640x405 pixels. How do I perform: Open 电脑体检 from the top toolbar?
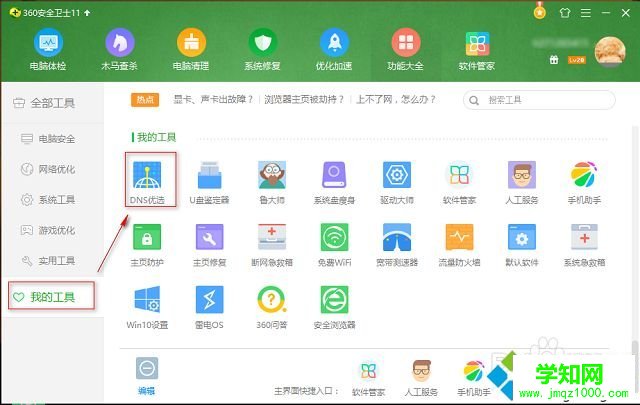(48, 50)
